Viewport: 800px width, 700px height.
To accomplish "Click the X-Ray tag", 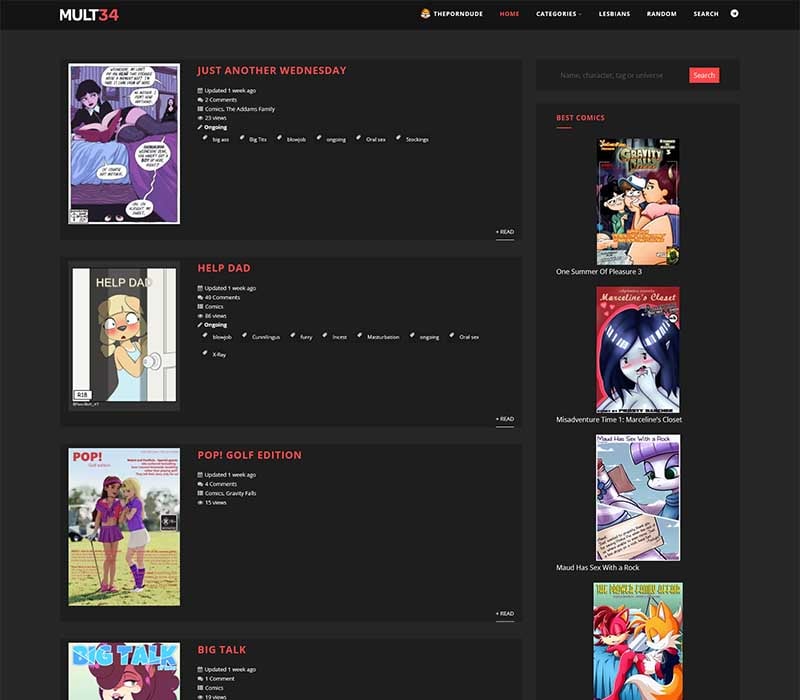I will [219, 355].
